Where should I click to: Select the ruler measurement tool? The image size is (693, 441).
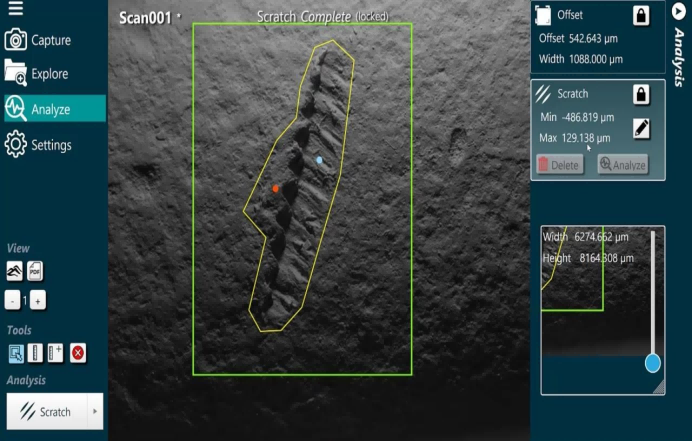coord(35,353)
